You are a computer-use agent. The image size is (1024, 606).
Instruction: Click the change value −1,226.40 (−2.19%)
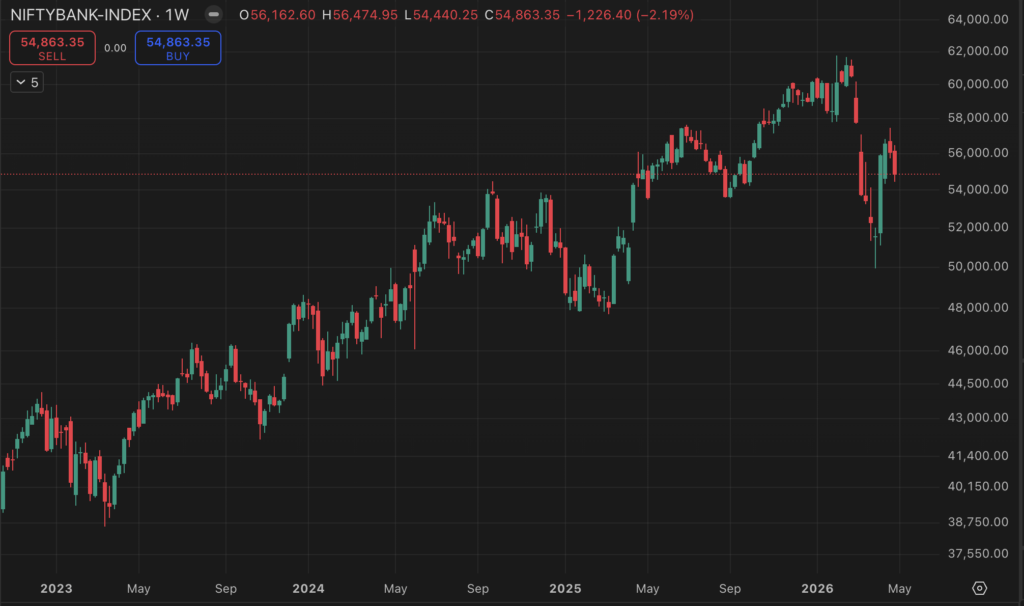[630, 15]
